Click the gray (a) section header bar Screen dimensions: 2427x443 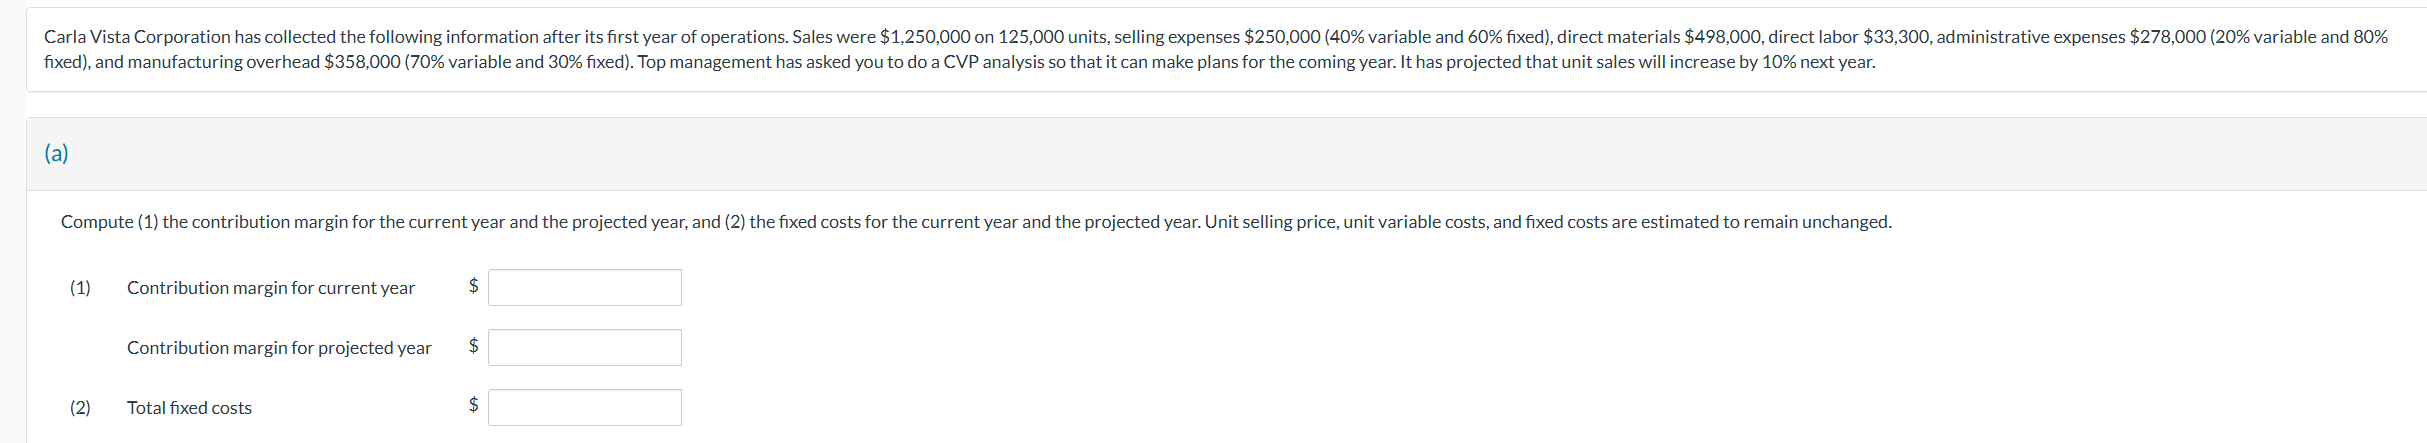pos(1226,154)
